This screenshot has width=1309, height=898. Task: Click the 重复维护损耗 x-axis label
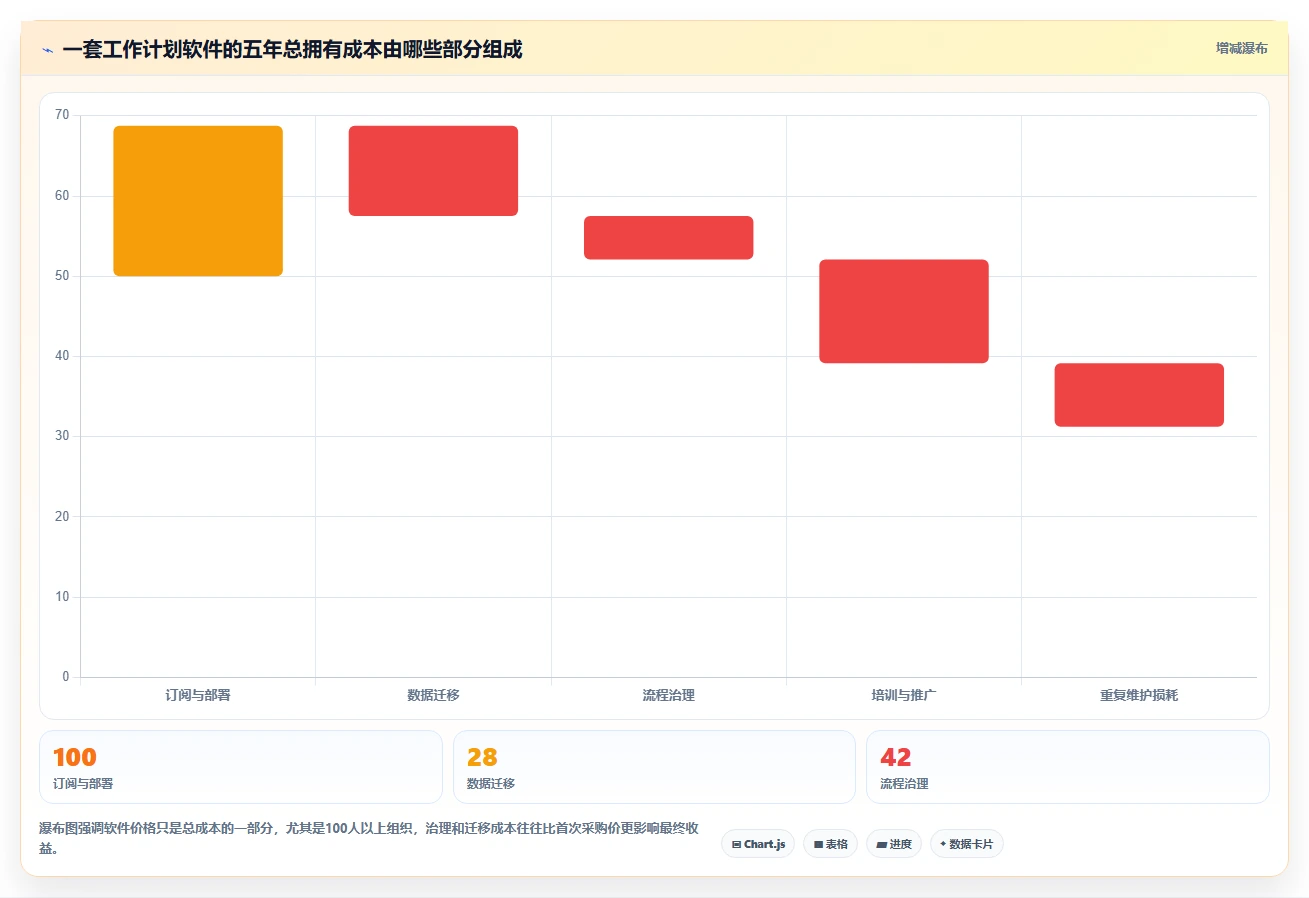(x=1139, y=695)
